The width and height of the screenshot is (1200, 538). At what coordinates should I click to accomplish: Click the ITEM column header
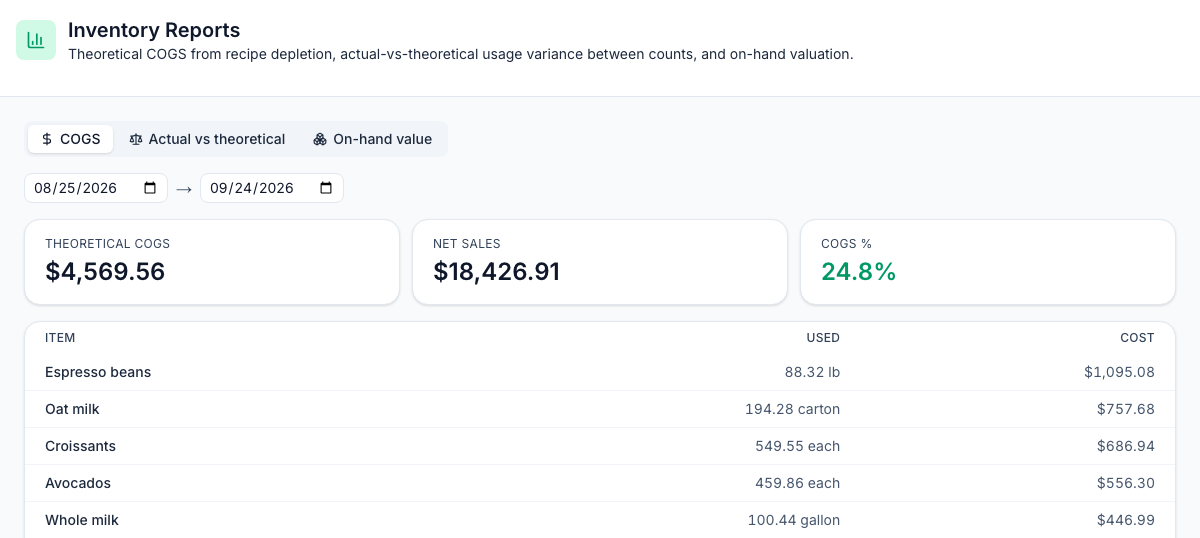tap(60, 338)
